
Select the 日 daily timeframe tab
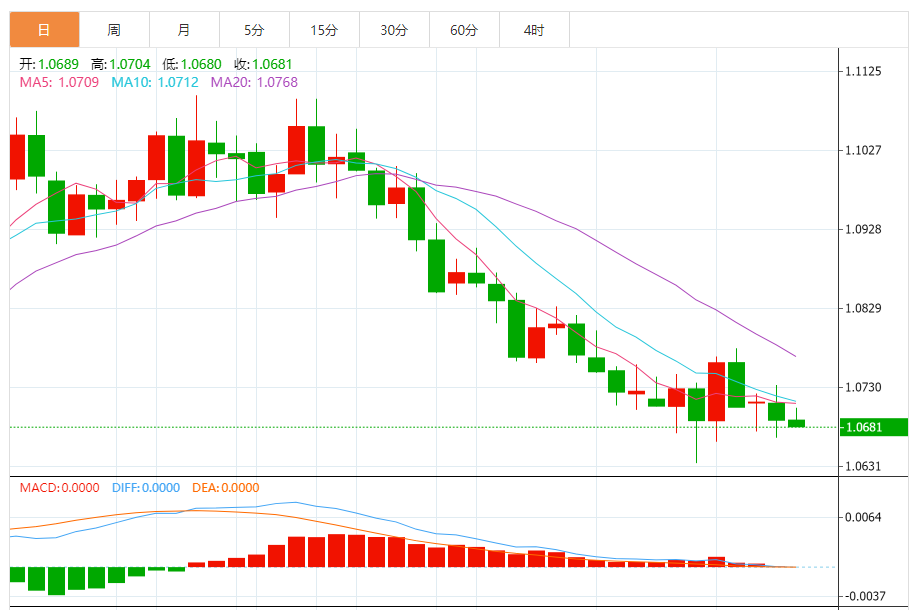pos(45,30)
